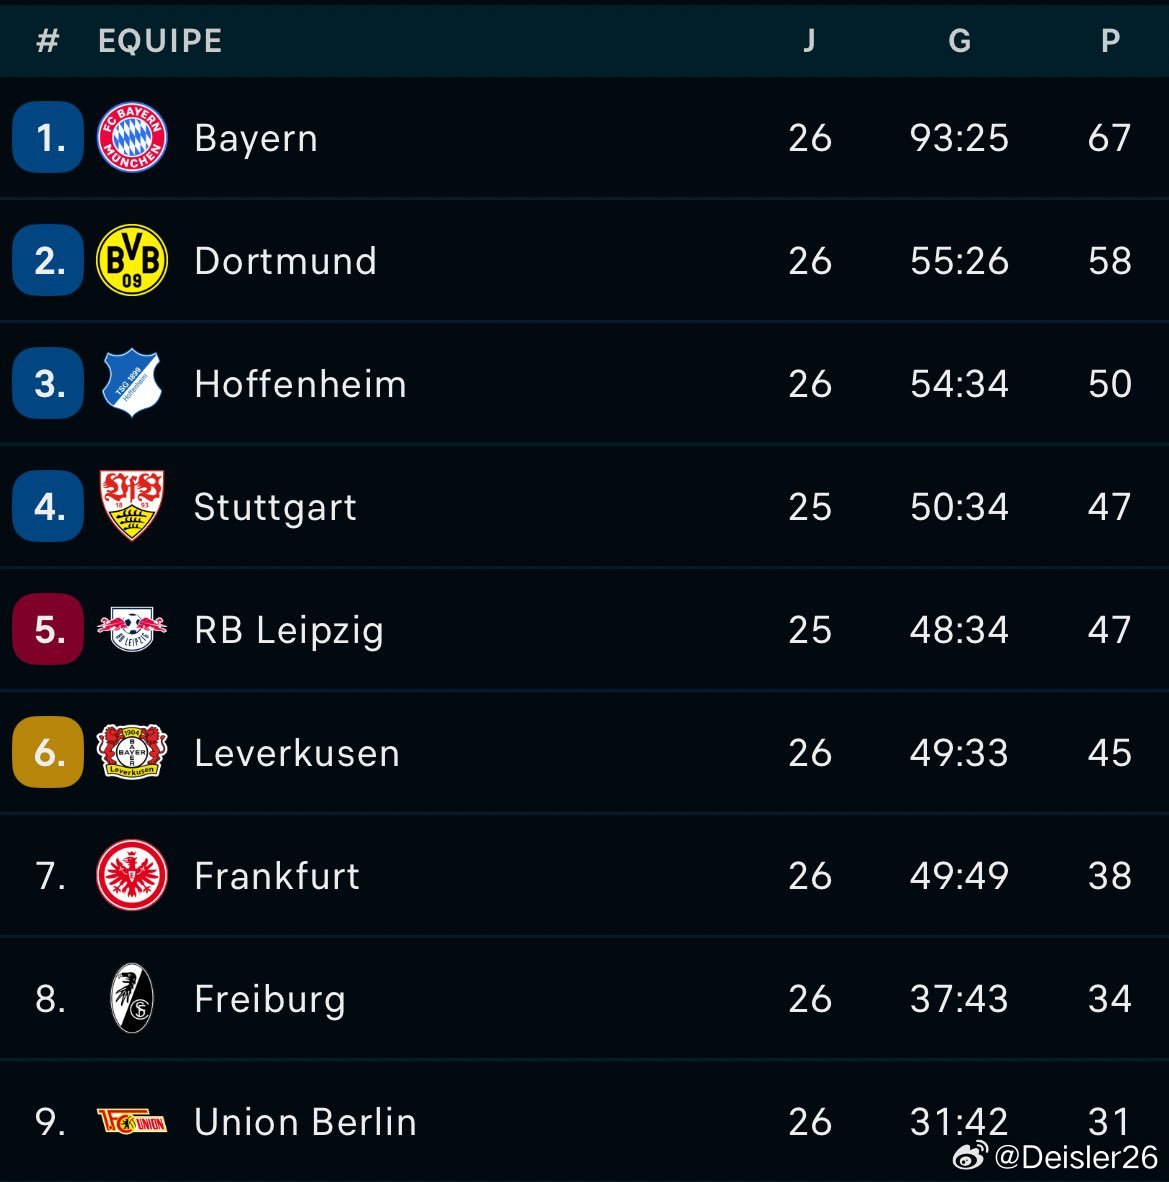
Task: Click the Hoffenheim blue shield crest
Action: 132,383
